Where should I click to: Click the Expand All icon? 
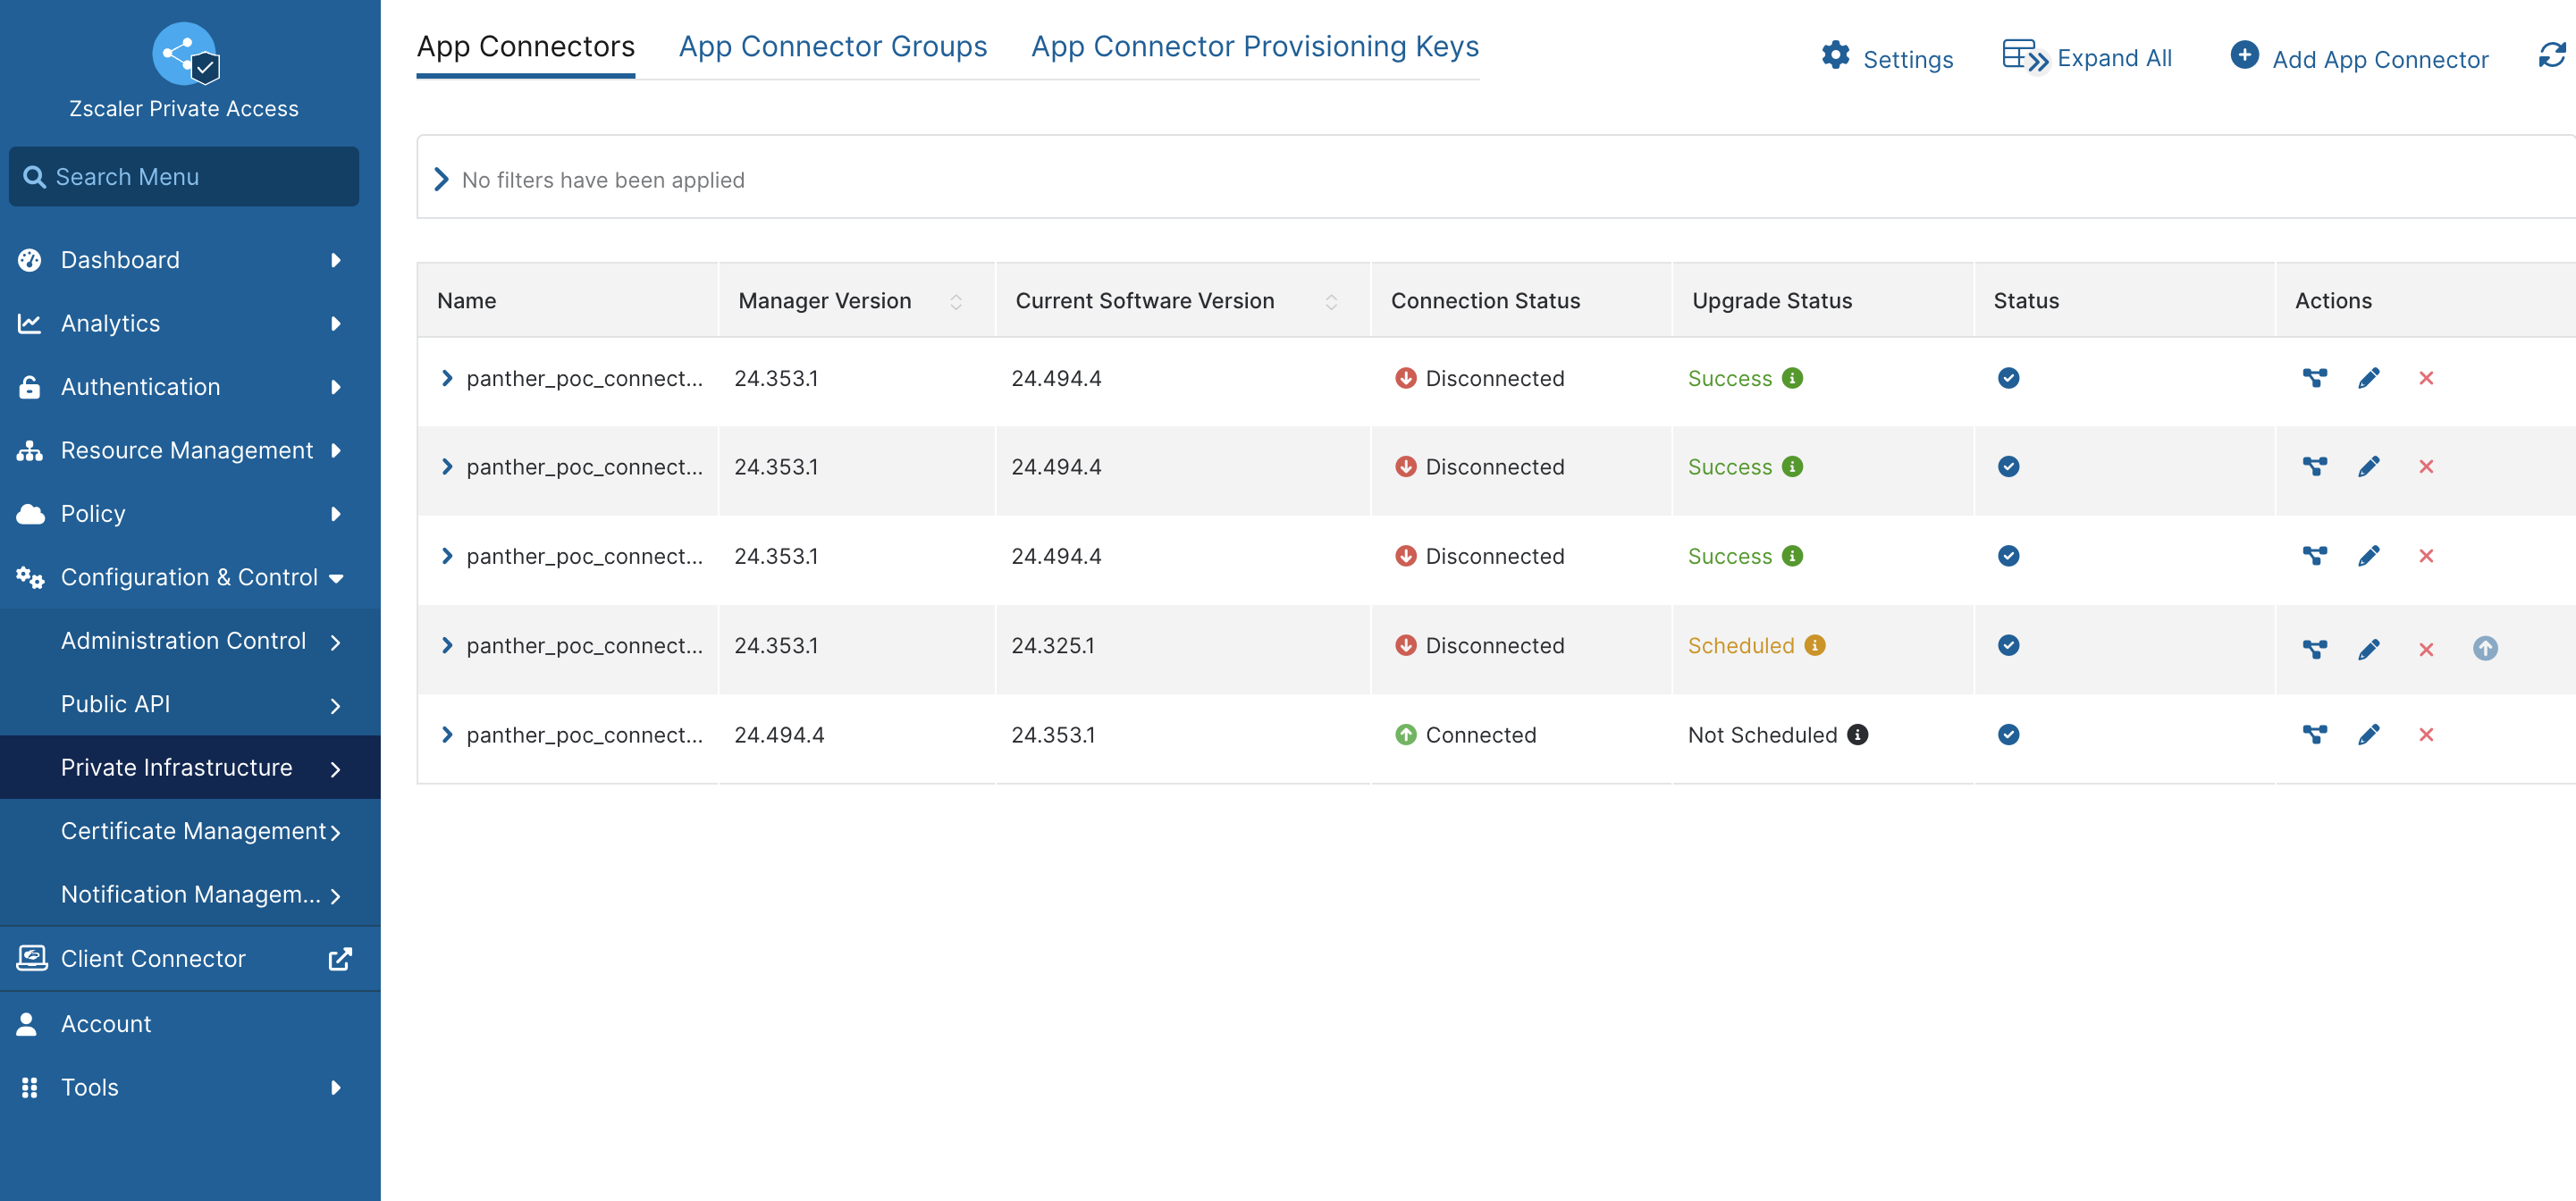tap(2024, 56)
